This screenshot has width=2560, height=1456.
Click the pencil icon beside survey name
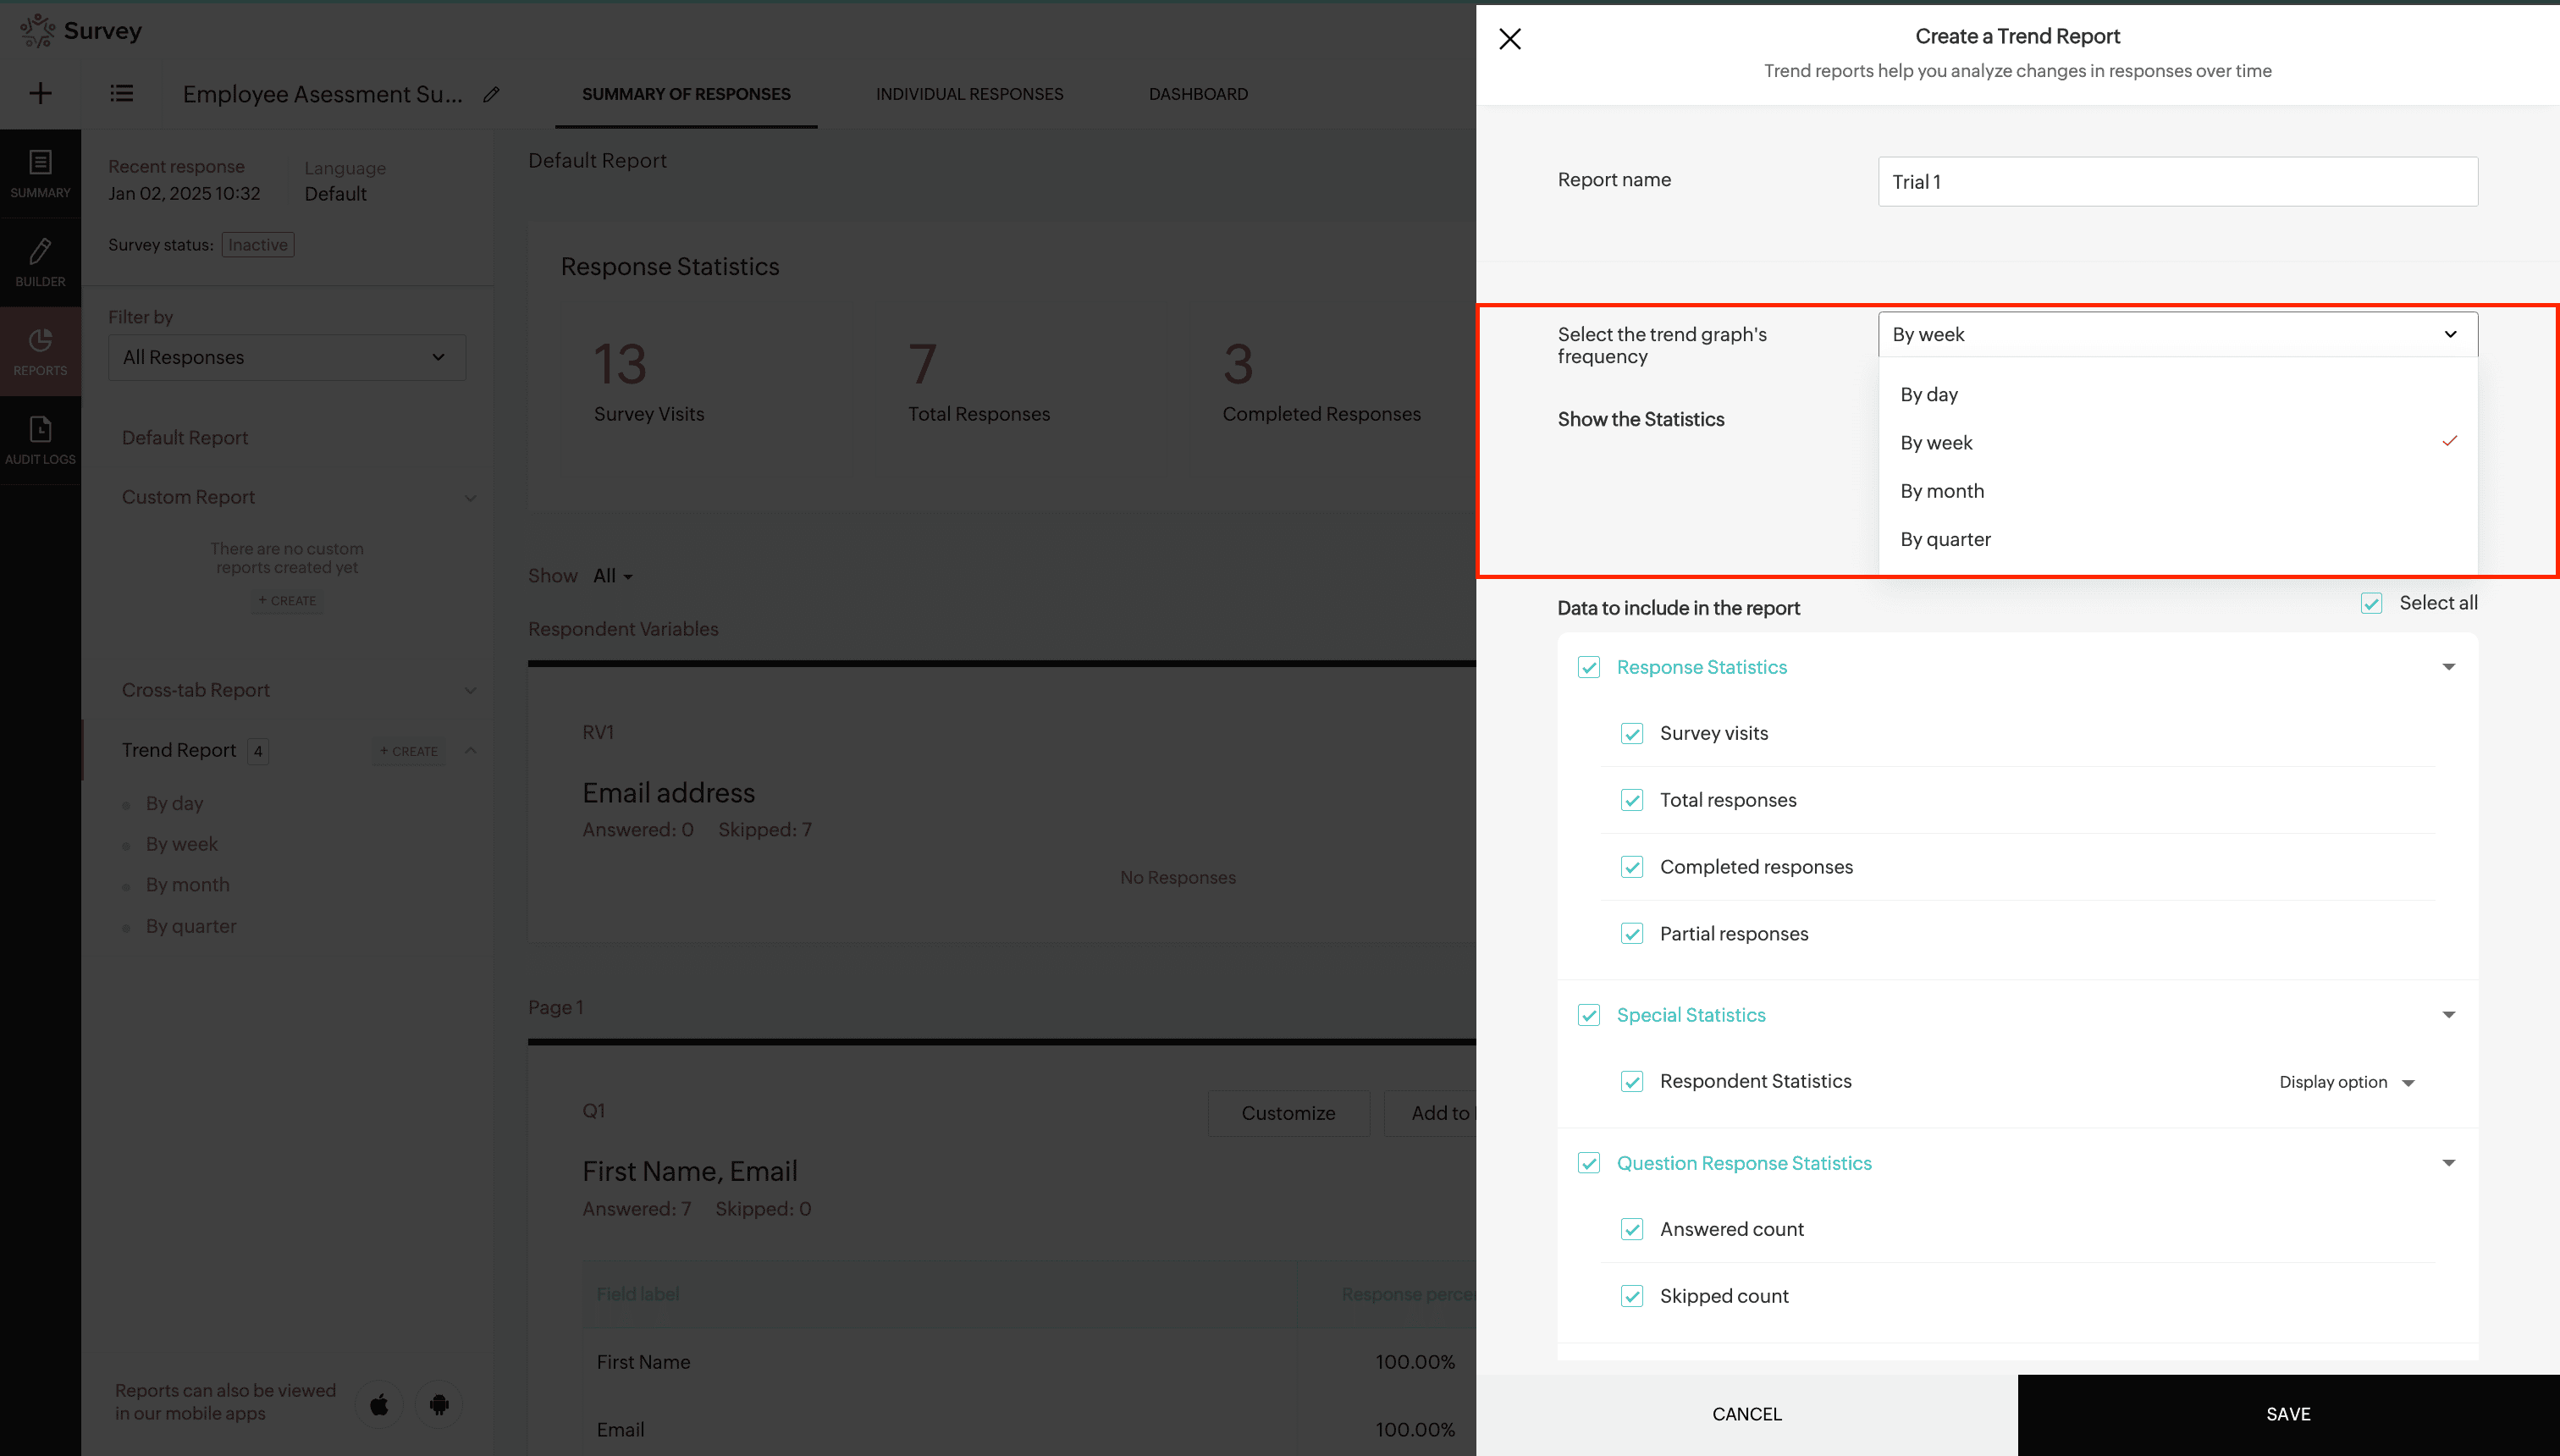point(491,94)
